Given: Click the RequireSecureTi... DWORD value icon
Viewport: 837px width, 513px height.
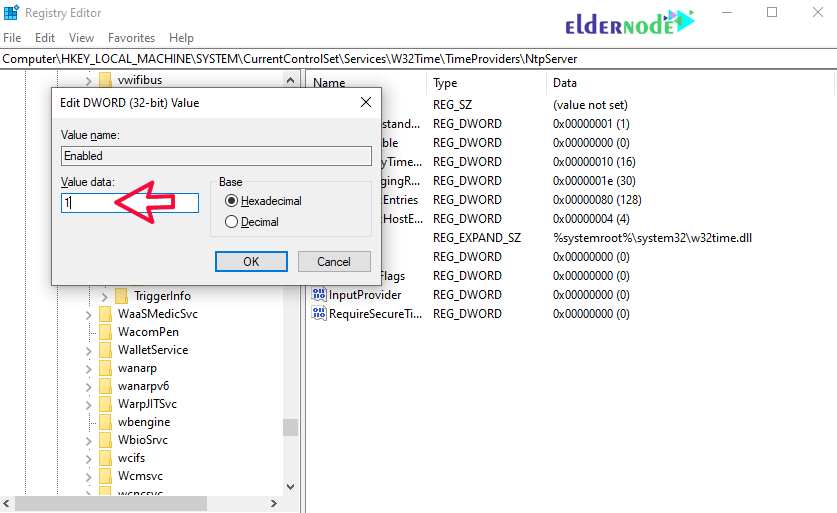Looking at the screenshot, I should click(319, 314).
